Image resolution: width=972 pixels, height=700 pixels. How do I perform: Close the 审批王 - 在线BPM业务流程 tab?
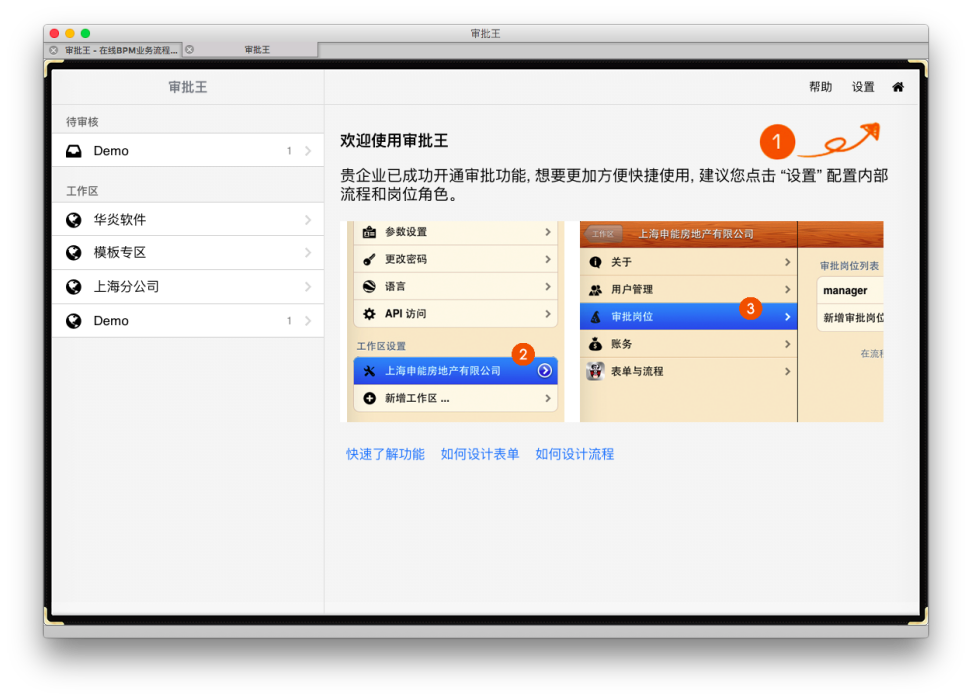(x=54, y=50)
